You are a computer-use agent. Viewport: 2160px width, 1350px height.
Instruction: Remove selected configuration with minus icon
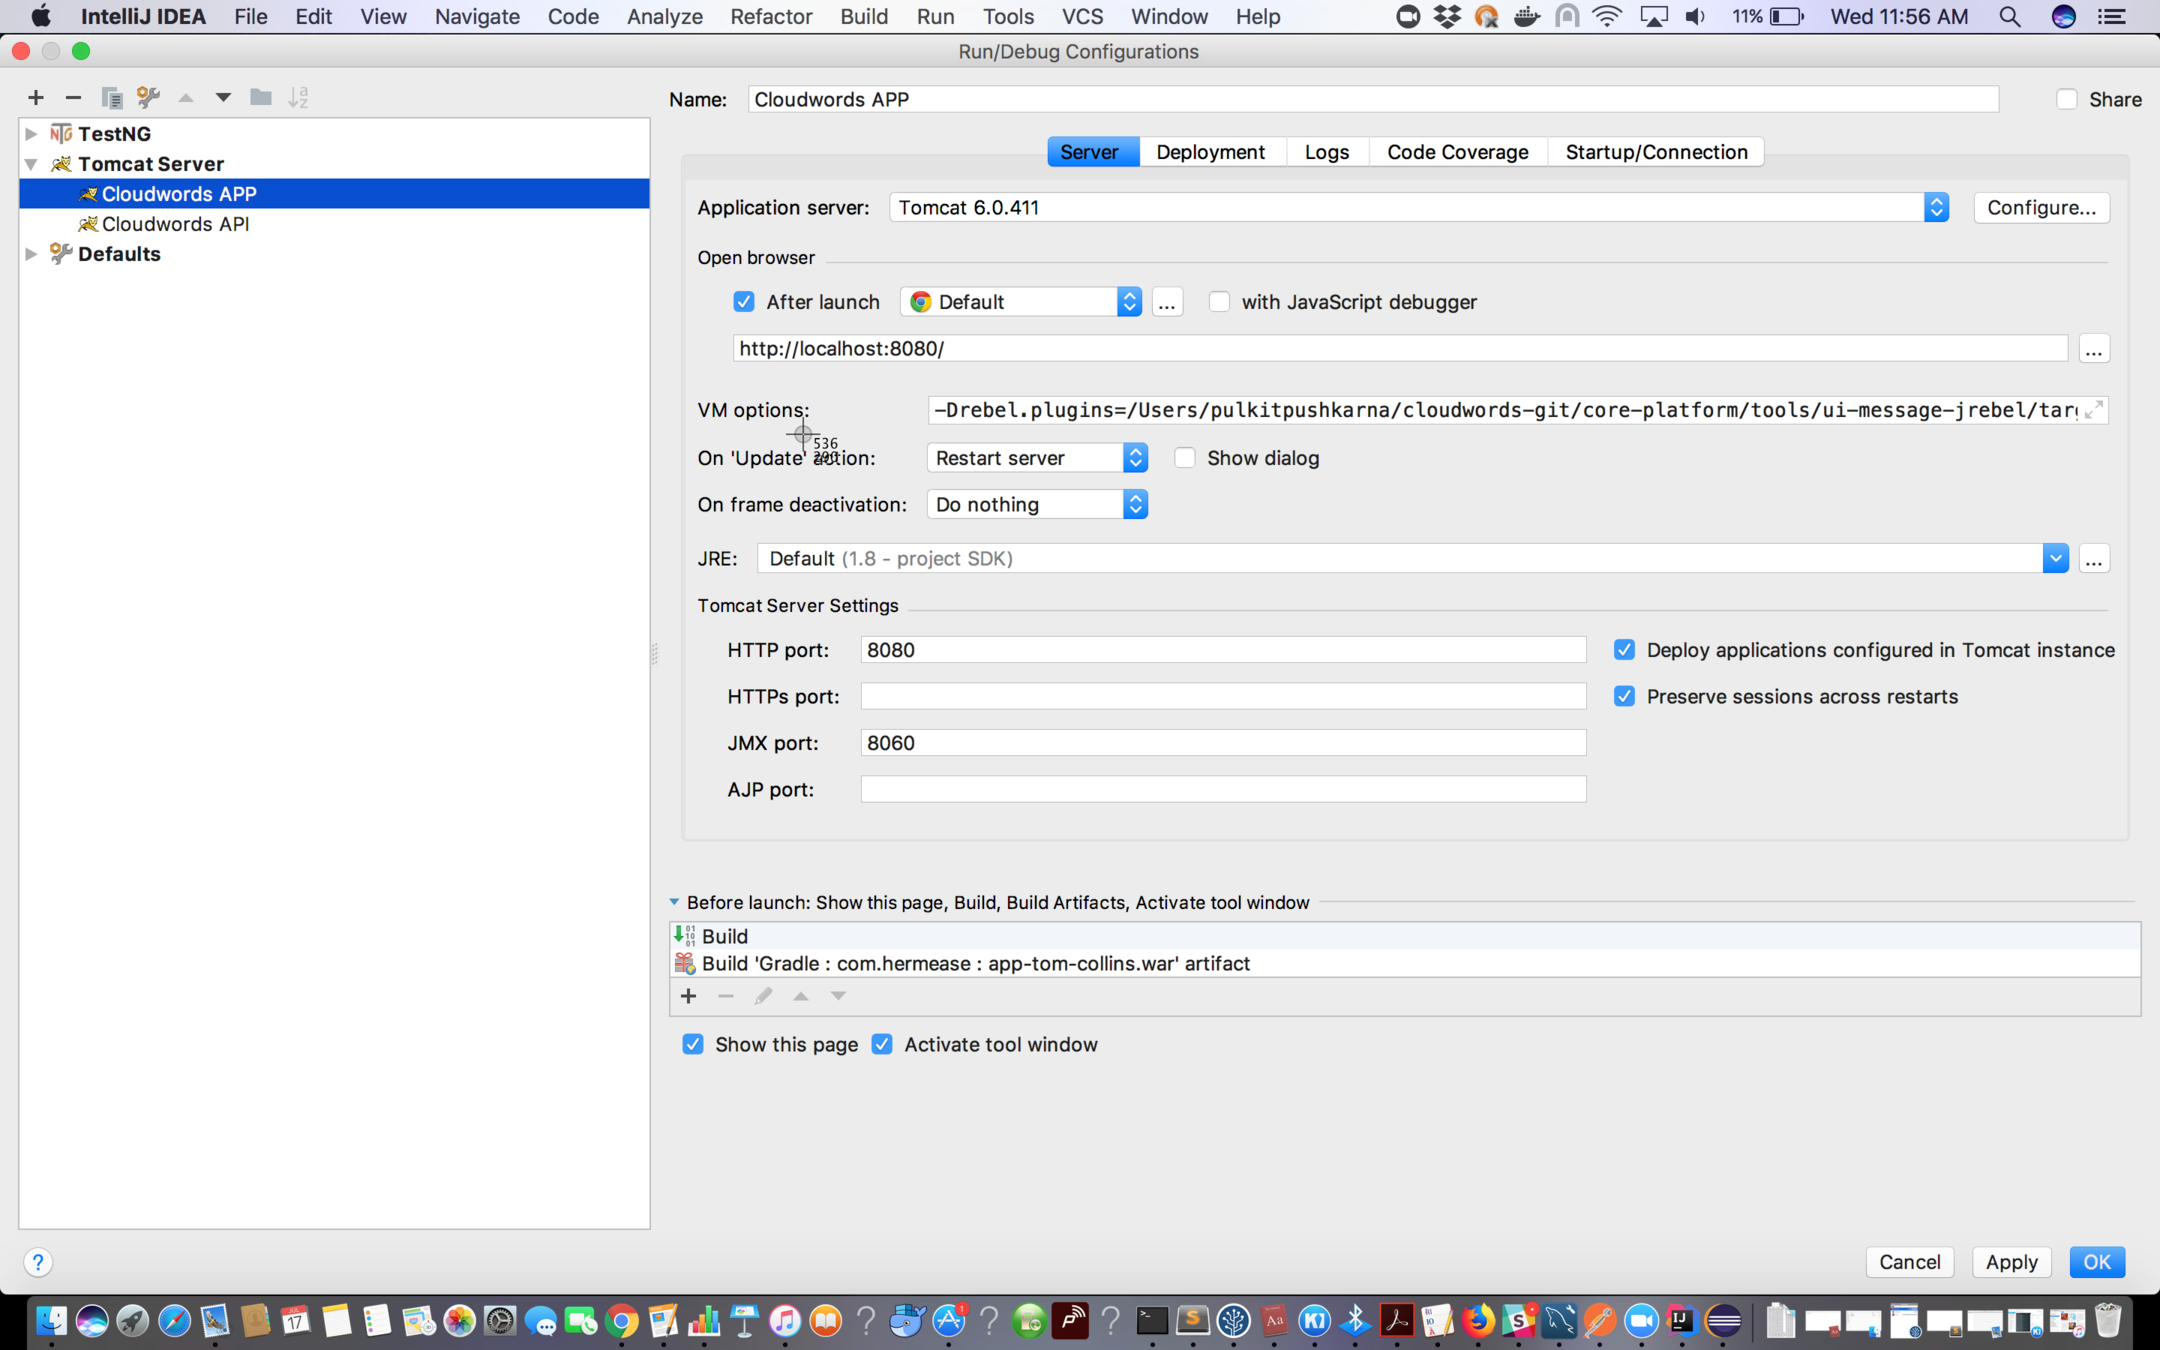(x=73, y=97)
